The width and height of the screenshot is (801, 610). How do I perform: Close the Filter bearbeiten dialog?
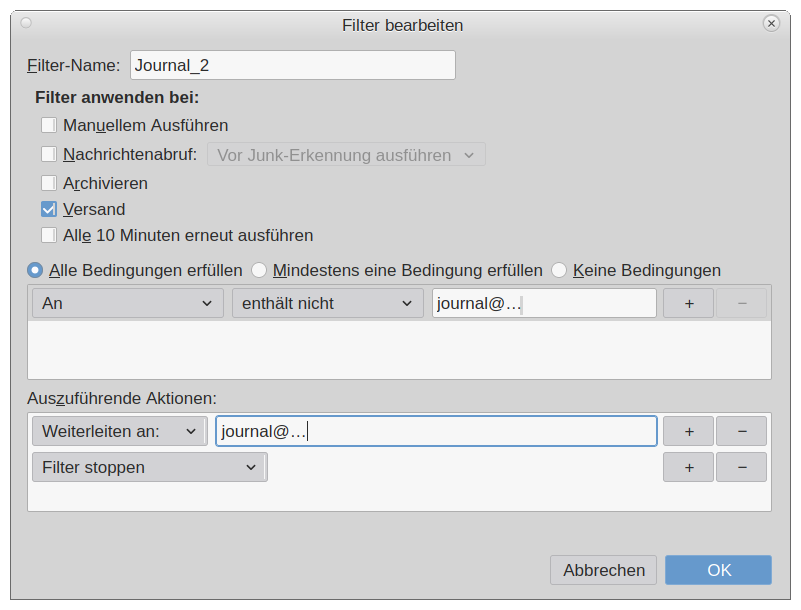coord(771,23)
